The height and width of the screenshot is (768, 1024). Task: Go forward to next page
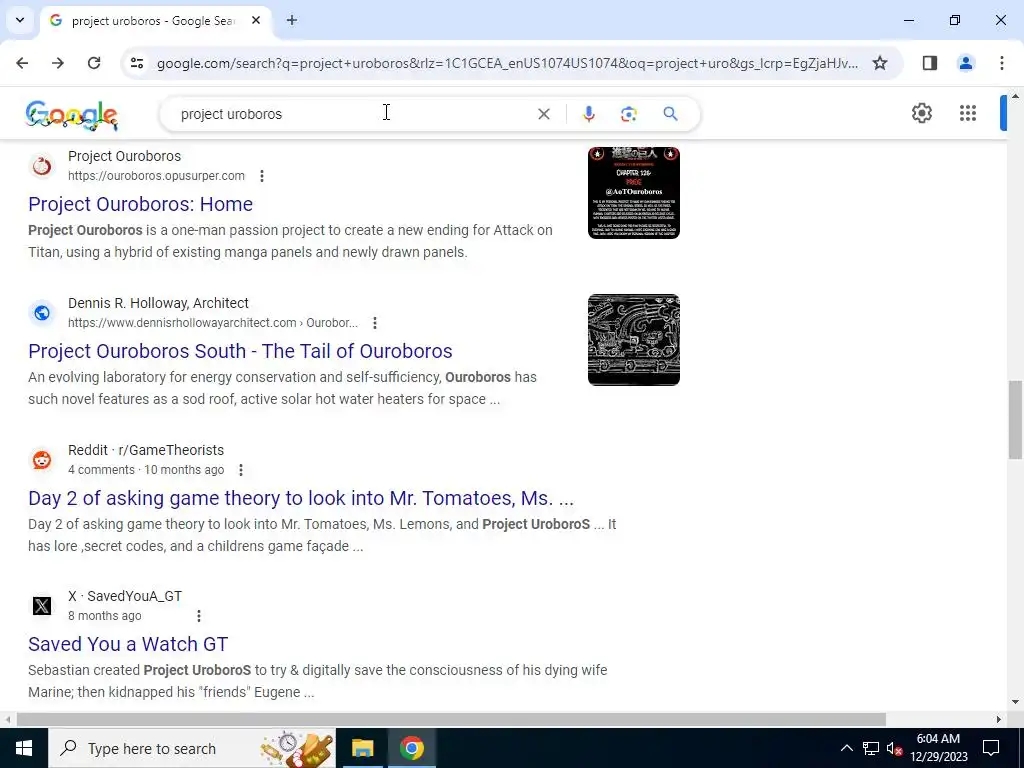click(x=58, y=63)
